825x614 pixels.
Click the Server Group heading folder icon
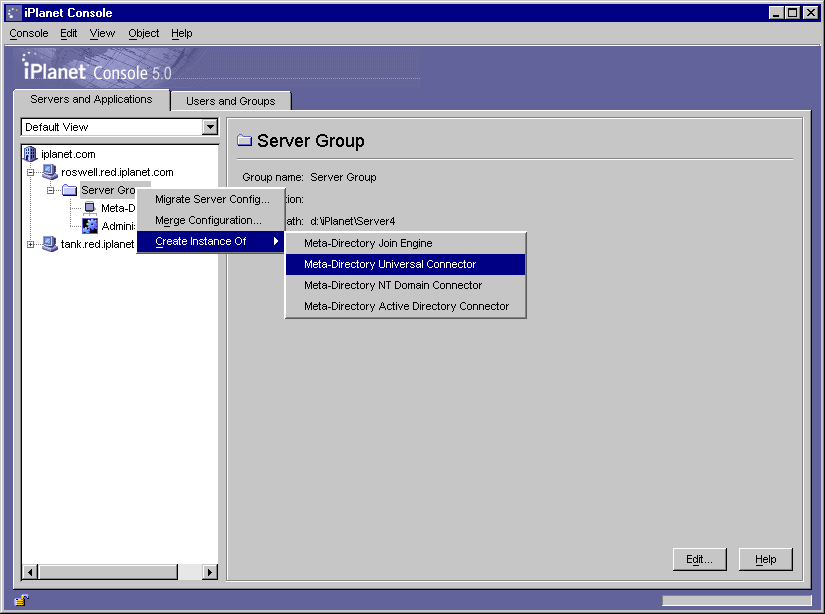tap(244, 140)
